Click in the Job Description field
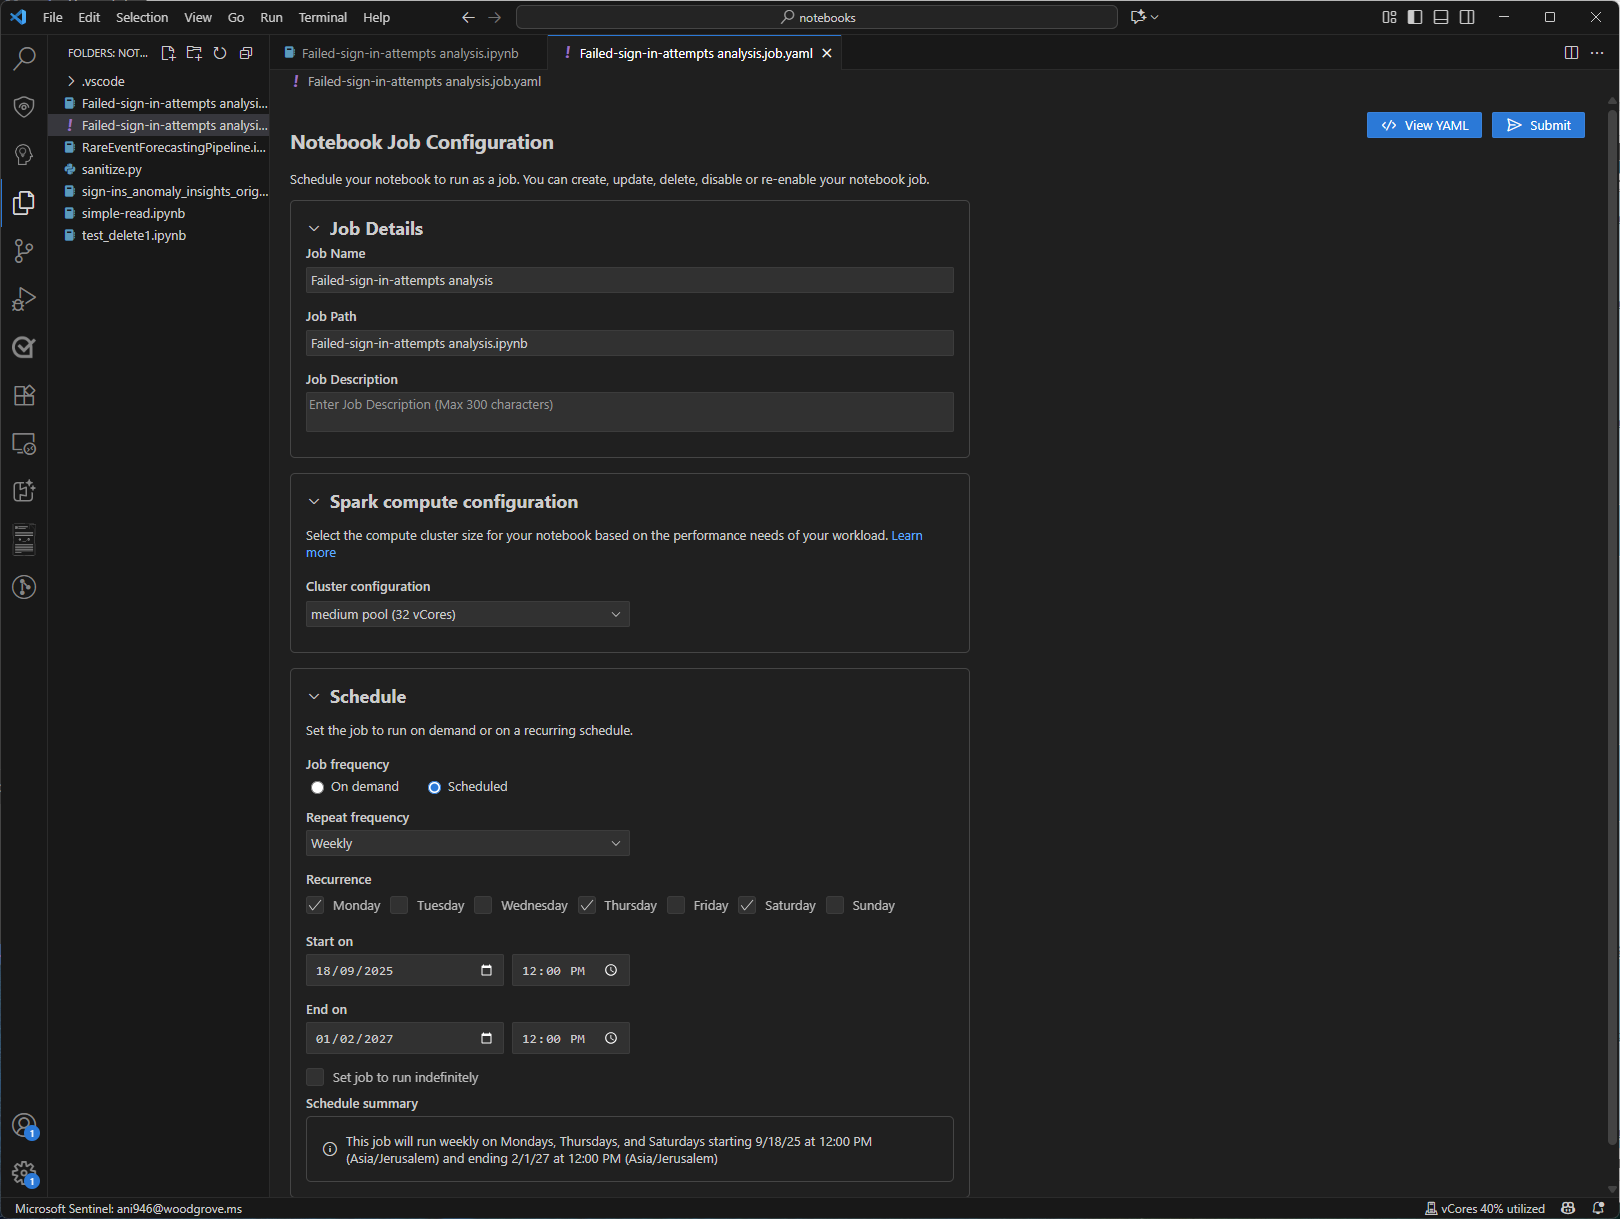 [x=629, y=412]
